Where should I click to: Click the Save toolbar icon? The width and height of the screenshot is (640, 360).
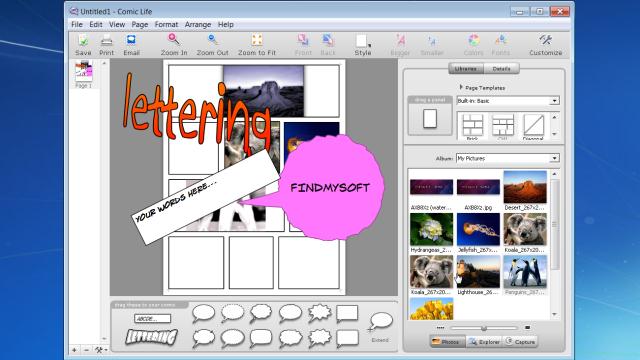[x=83, y=40]
